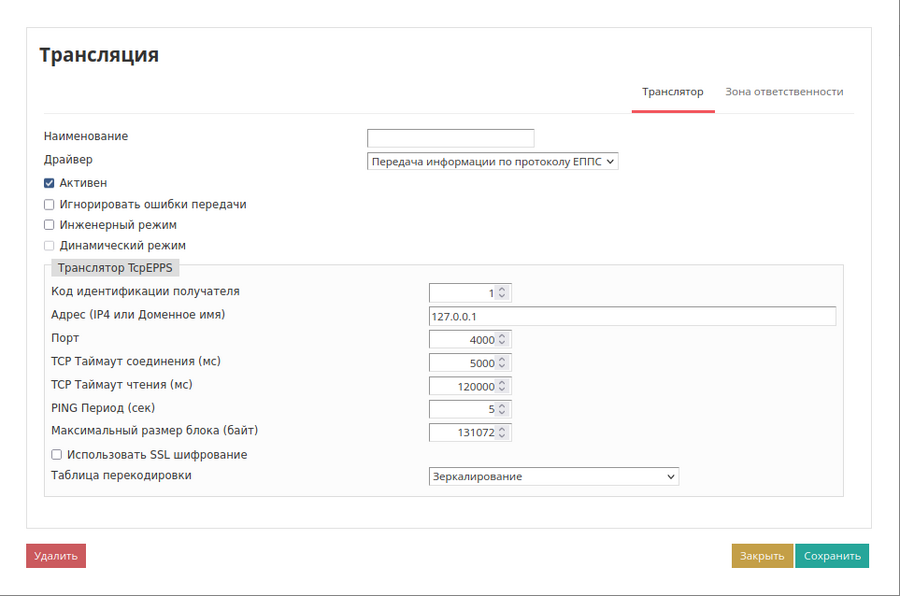This screenshot has height=596, width=900.
Task: Click stepper of Код идентификации получателя
Action: pos(503,293)
